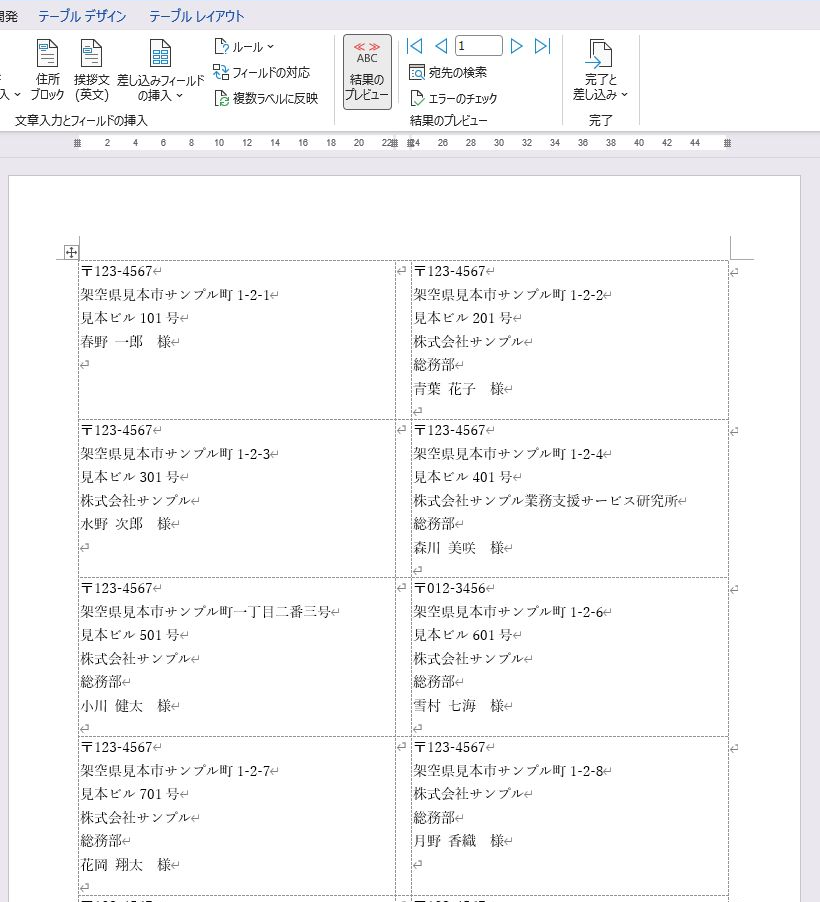This screenshot has height=902, width=820.
Task: Click the text 小川 健太 様
Action: (126, 706)
